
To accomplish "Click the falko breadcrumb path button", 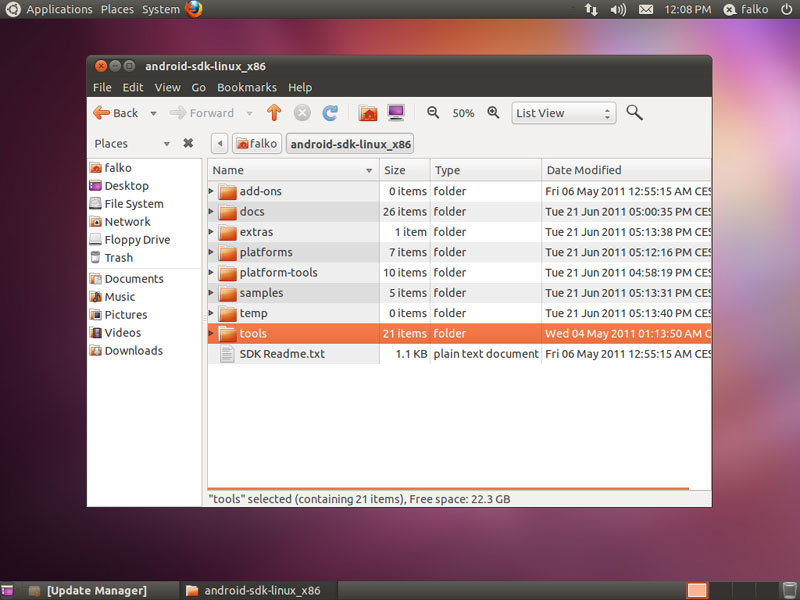I will [x=256, y=143].
